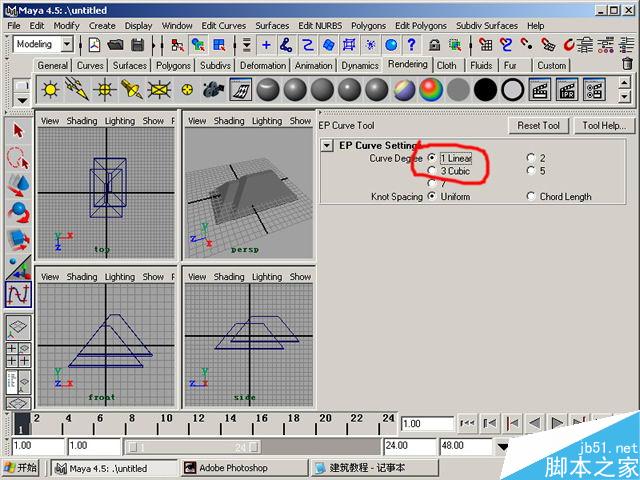
Task: Select the 3 Cubic curve degree
Action: 432,171
